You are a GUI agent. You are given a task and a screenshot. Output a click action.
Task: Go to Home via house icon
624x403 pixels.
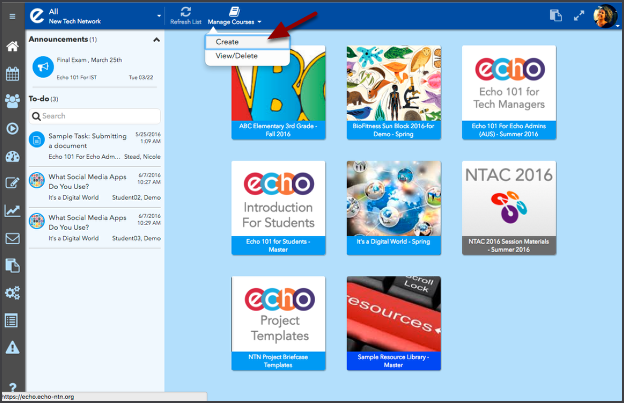pyautogui.click(x=12, y=47)
